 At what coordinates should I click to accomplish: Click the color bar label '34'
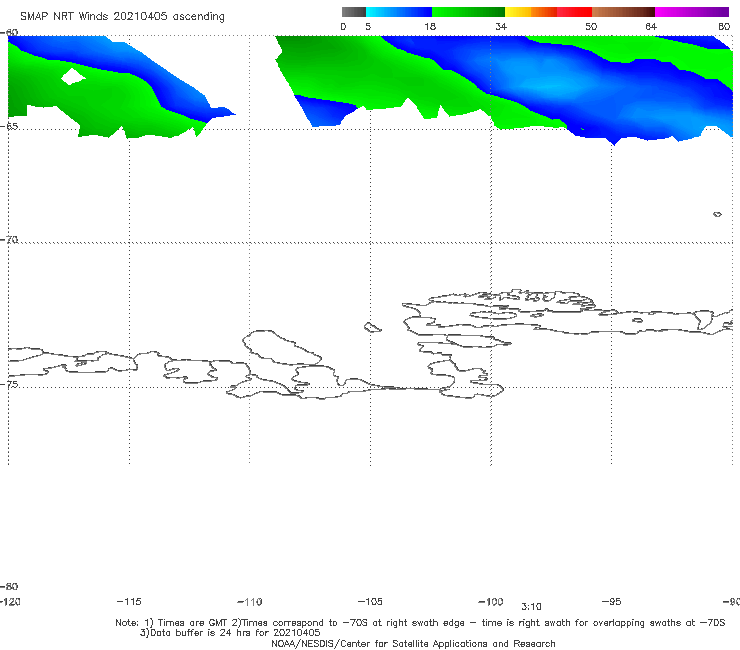click(501, 27)
